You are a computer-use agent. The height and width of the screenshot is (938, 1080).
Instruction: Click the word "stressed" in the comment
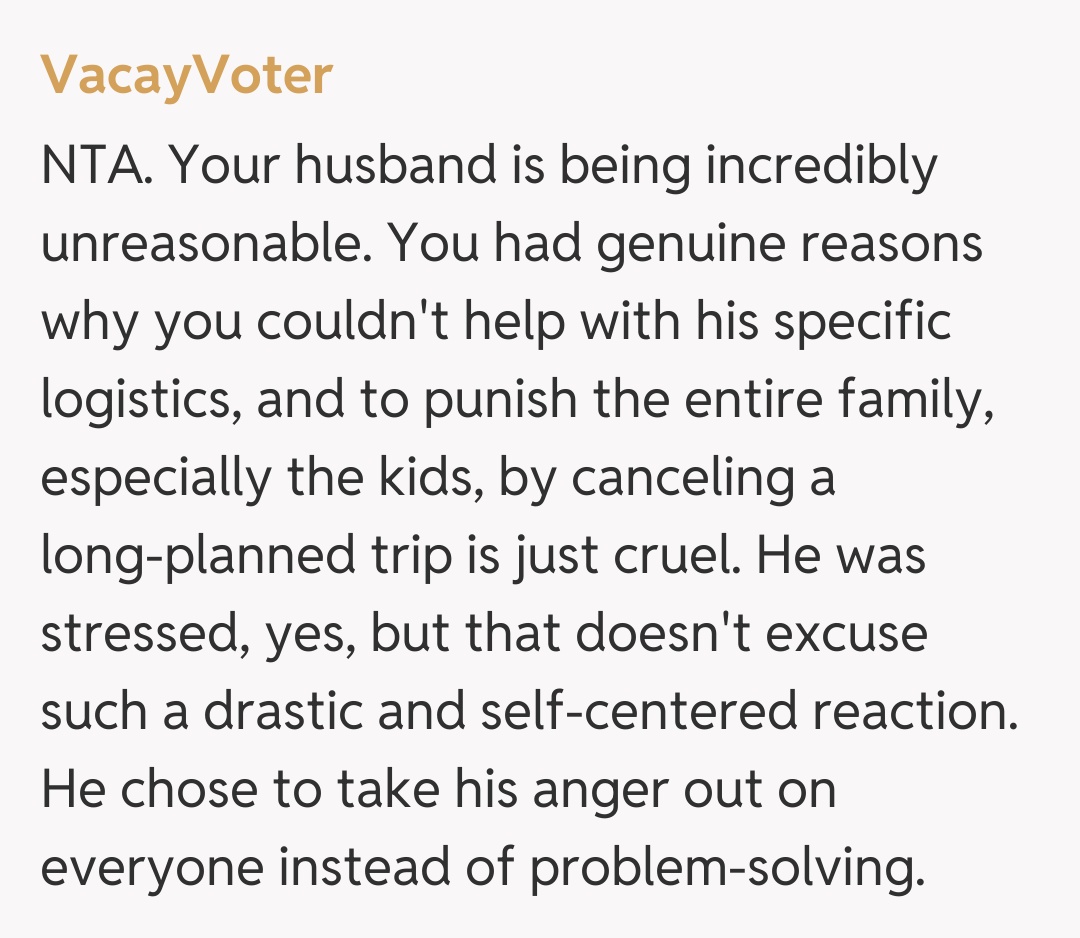(133, 634)
